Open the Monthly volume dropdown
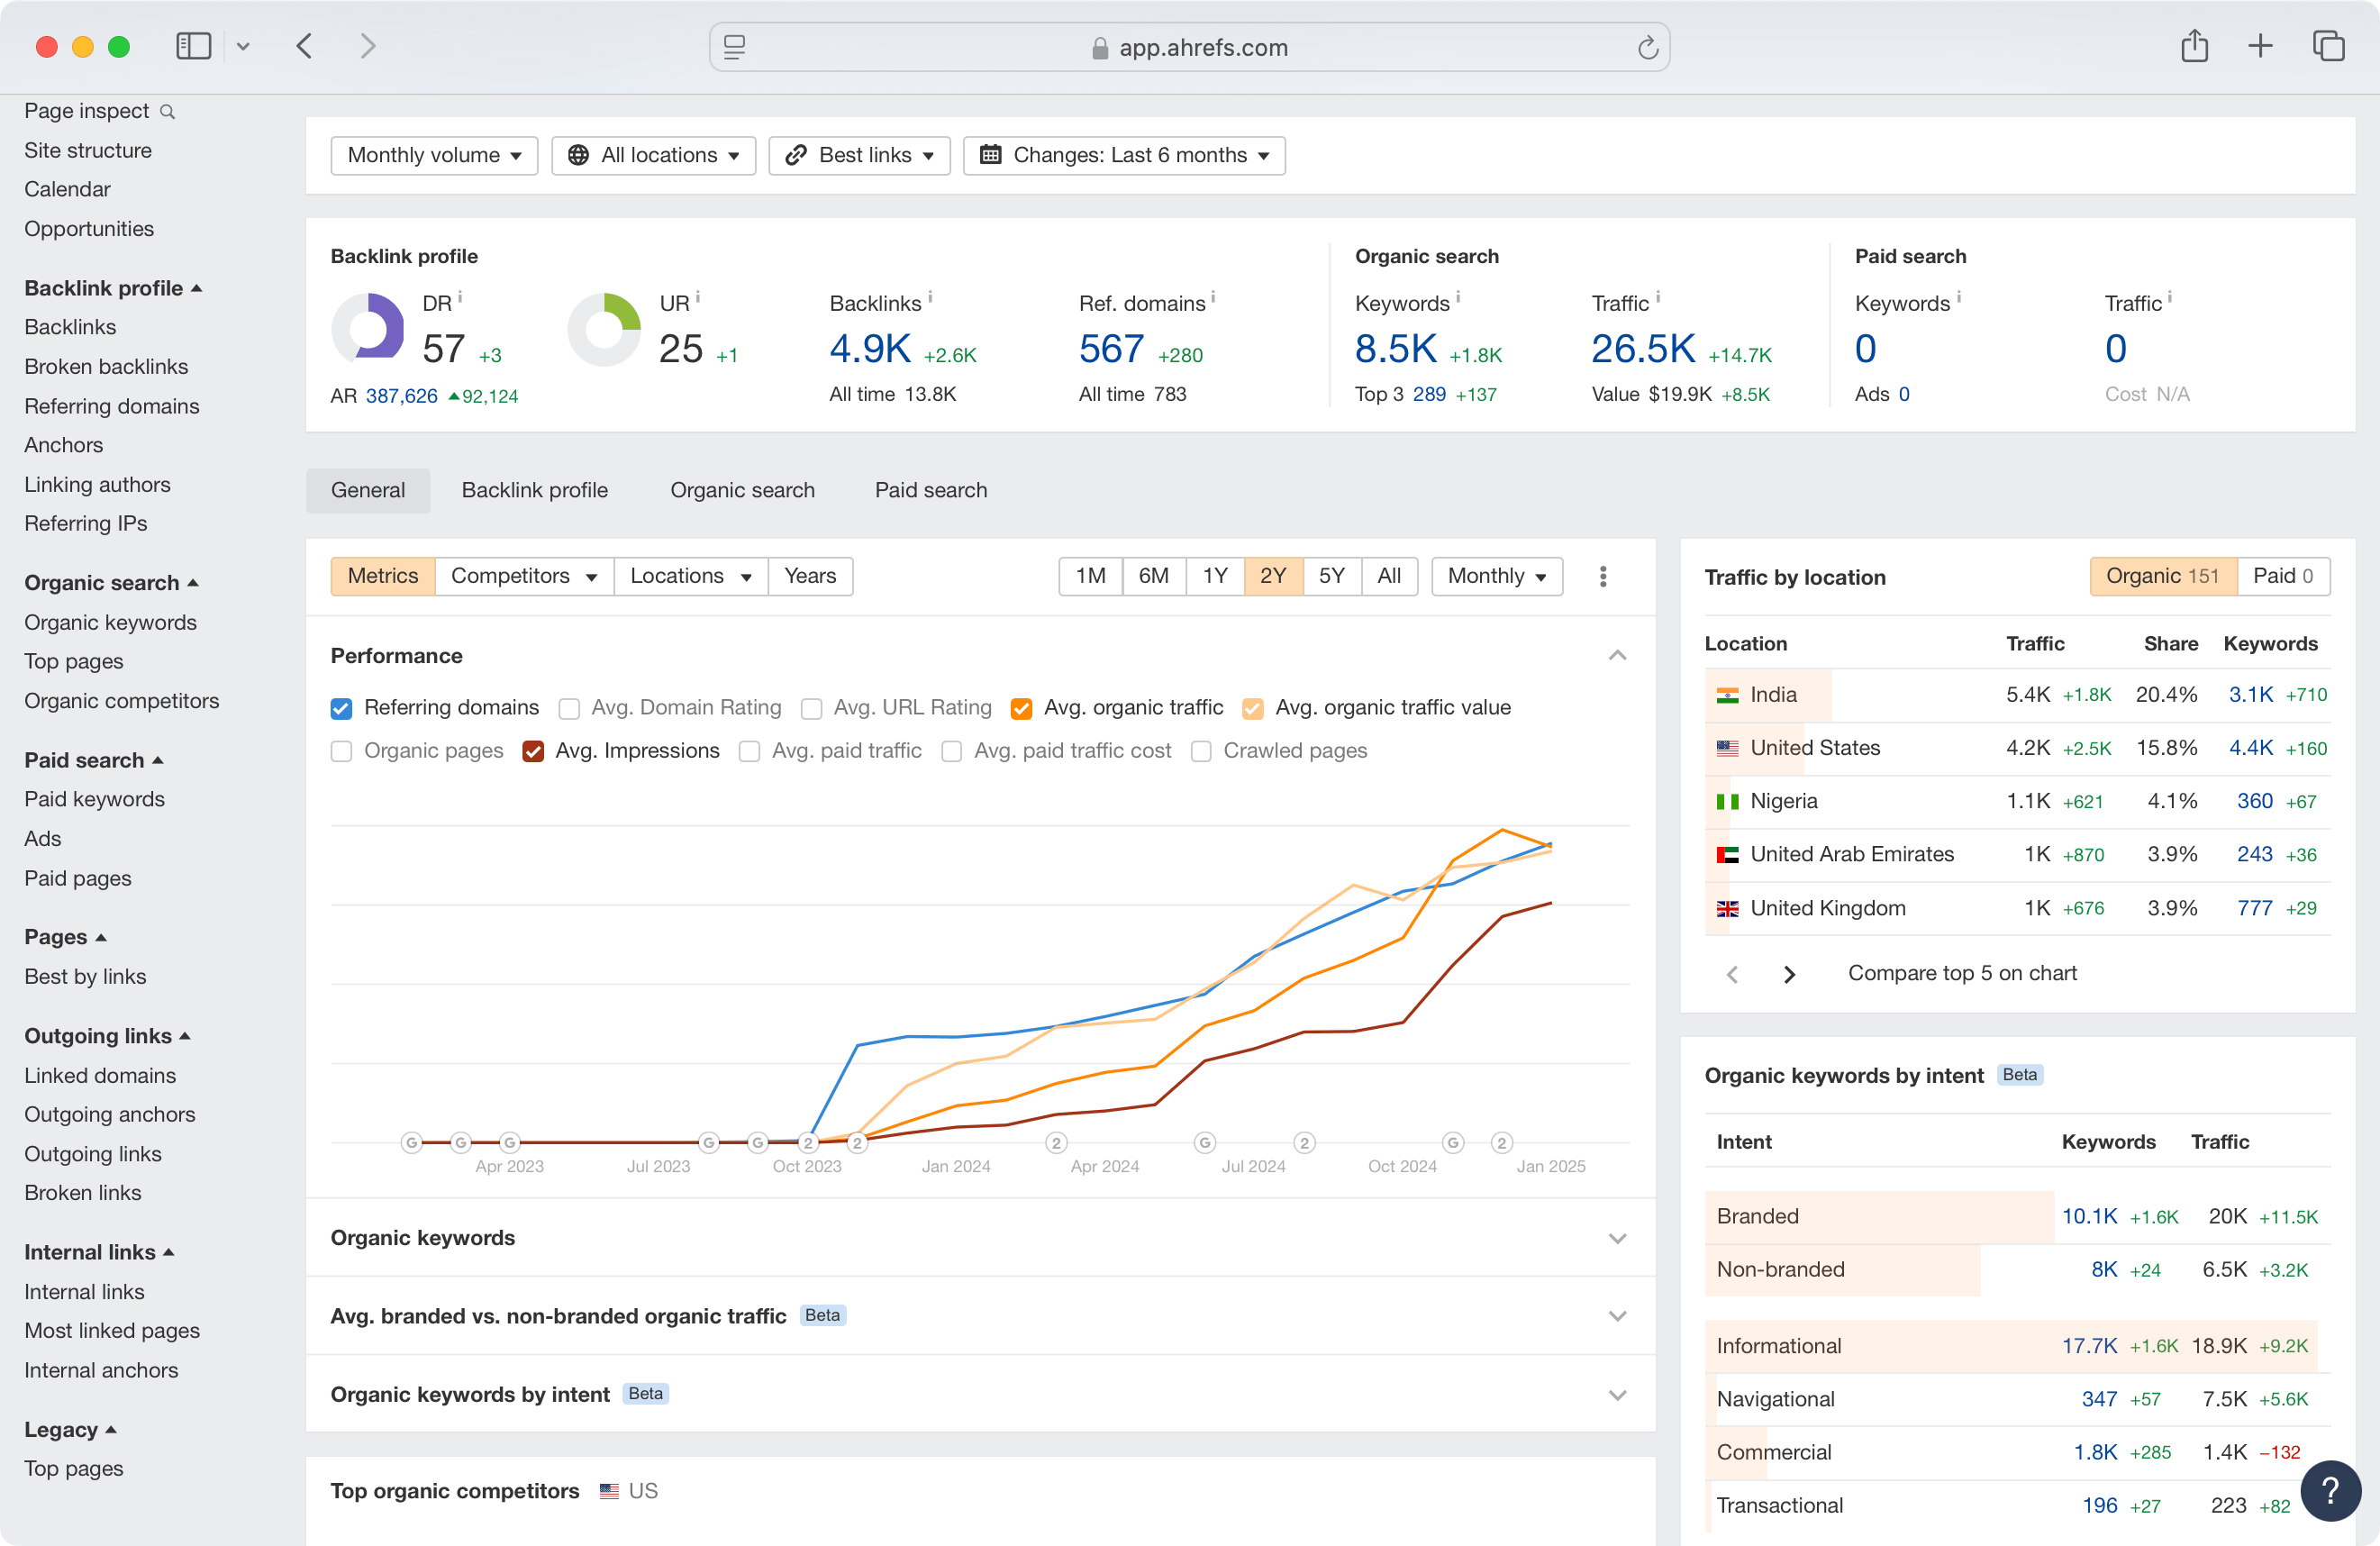This screenshot has width=2380, height=1546. [434, 155]
